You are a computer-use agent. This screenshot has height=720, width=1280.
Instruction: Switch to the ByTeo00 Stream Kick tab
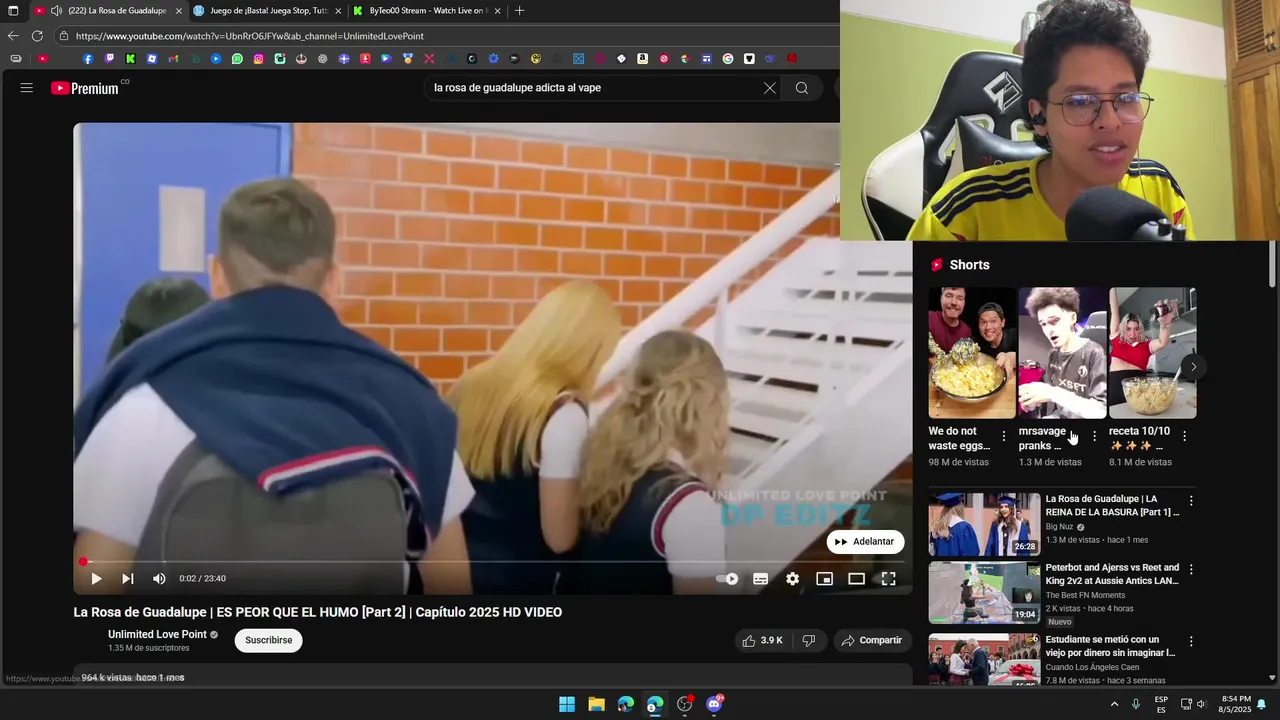[426, 11]
